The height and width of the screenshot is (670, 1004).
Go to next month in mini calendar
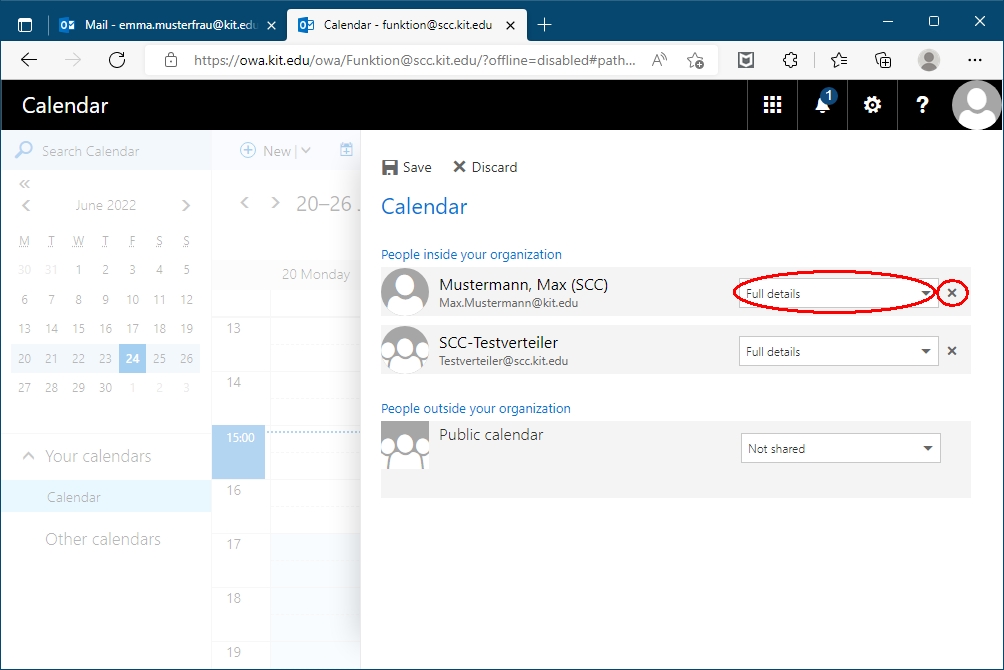point(186,206)
